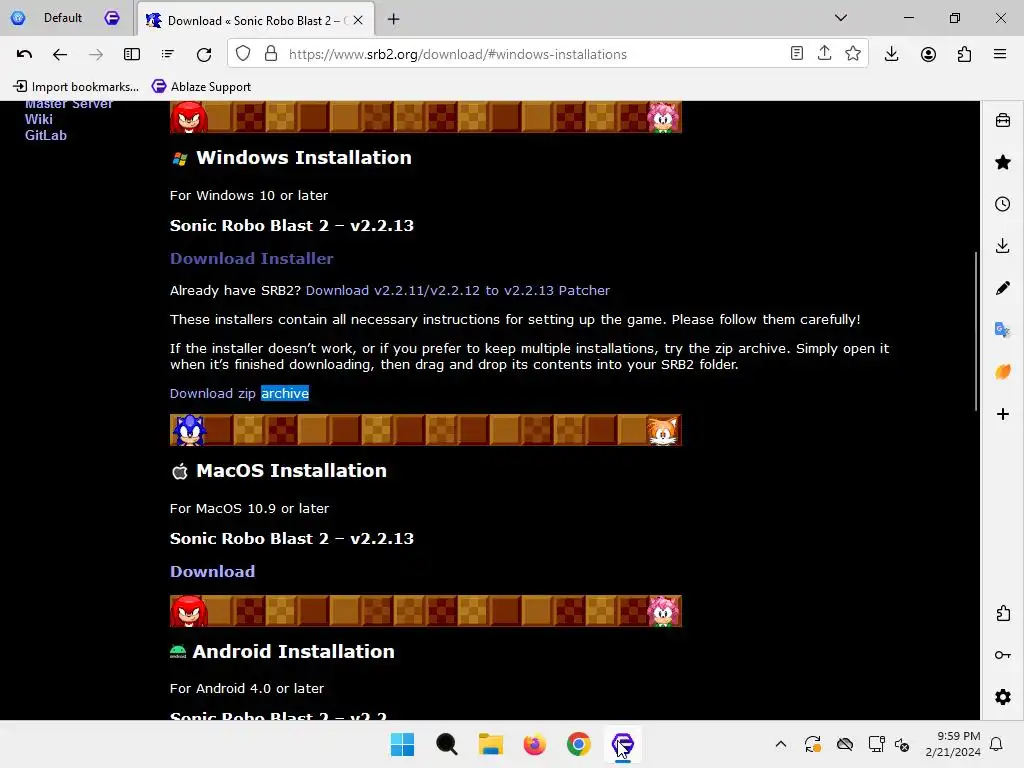Click the orange leaf sidebar icon
This screenshot has width=1024, height=768.
[1002, 372]
